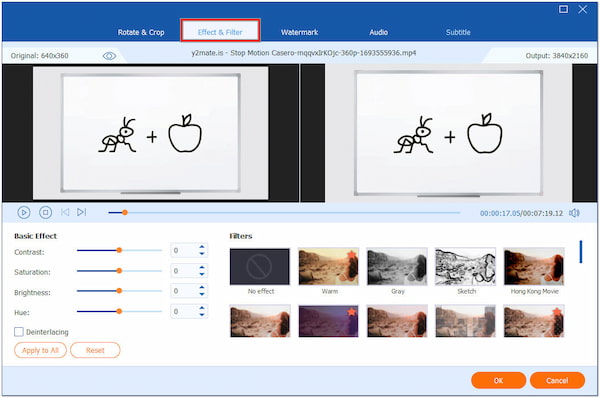Click the Brightness slider handle

point(119,291)
